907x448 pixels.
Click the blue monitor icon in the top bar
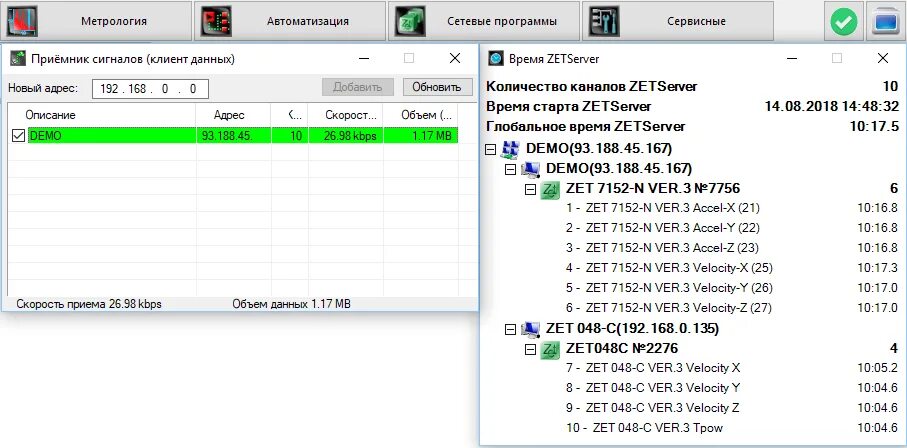885,22
